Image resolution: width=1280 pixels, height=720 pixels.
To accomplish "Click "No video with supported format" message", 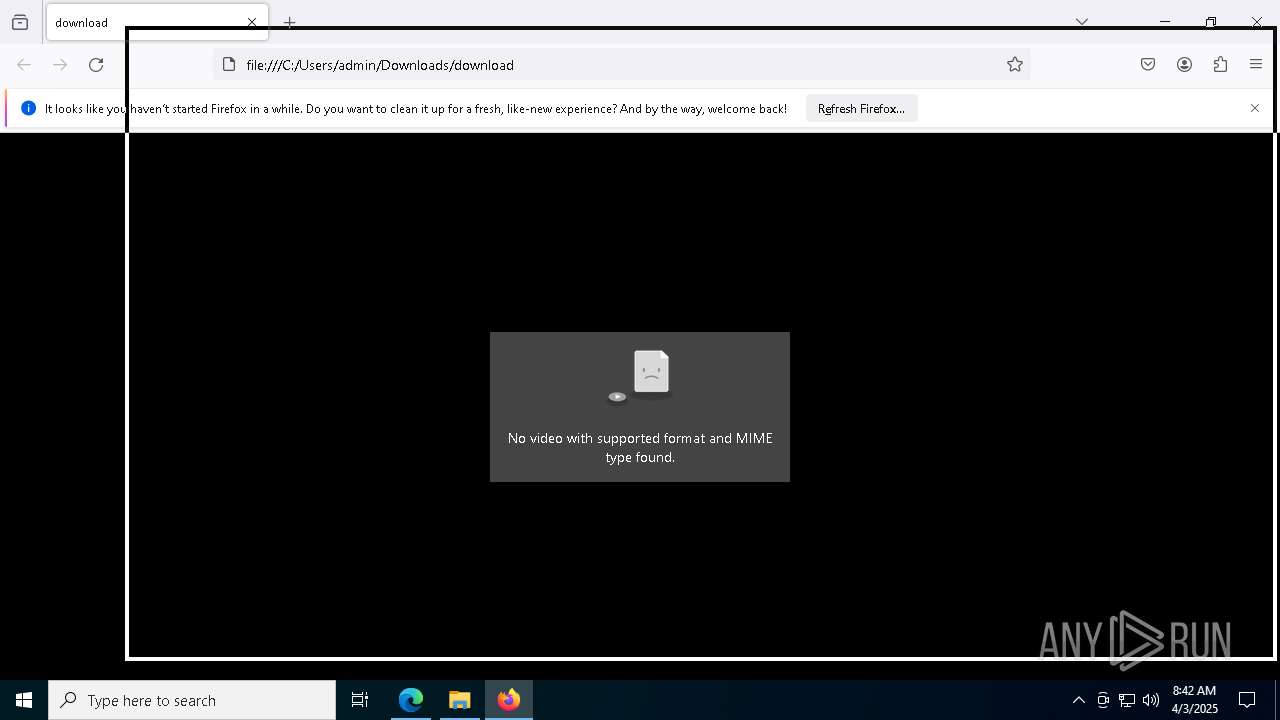I will [x=640, y=448].
